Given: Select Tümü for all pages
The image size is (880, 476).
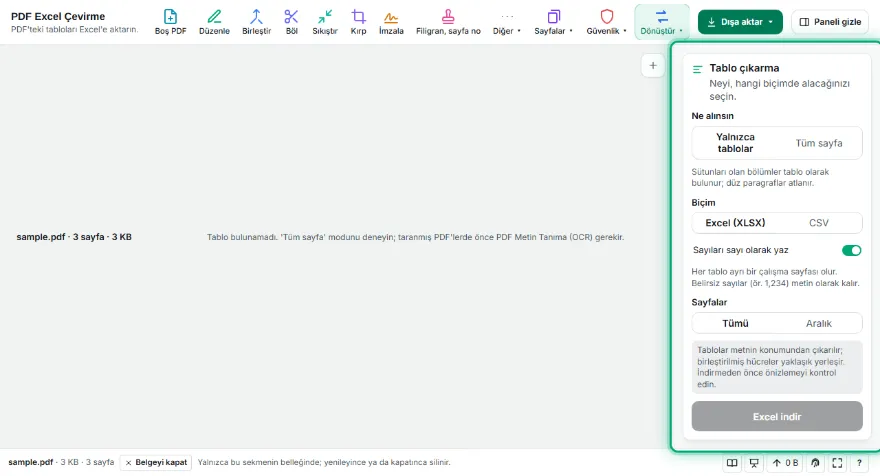Looking at the screenshot, I should click(735, 323).
